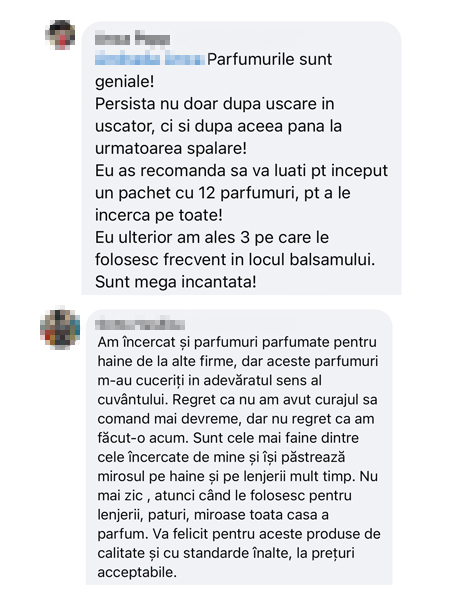
Task: Click the line starting 'cuvântului. Regret ca nu'
Action: click(x=238, y=399)
